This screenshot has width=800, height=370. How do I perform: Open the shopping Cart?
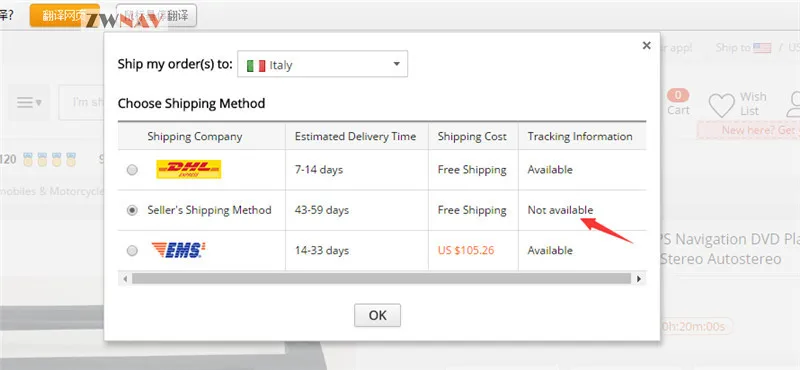tap(678, 103)
